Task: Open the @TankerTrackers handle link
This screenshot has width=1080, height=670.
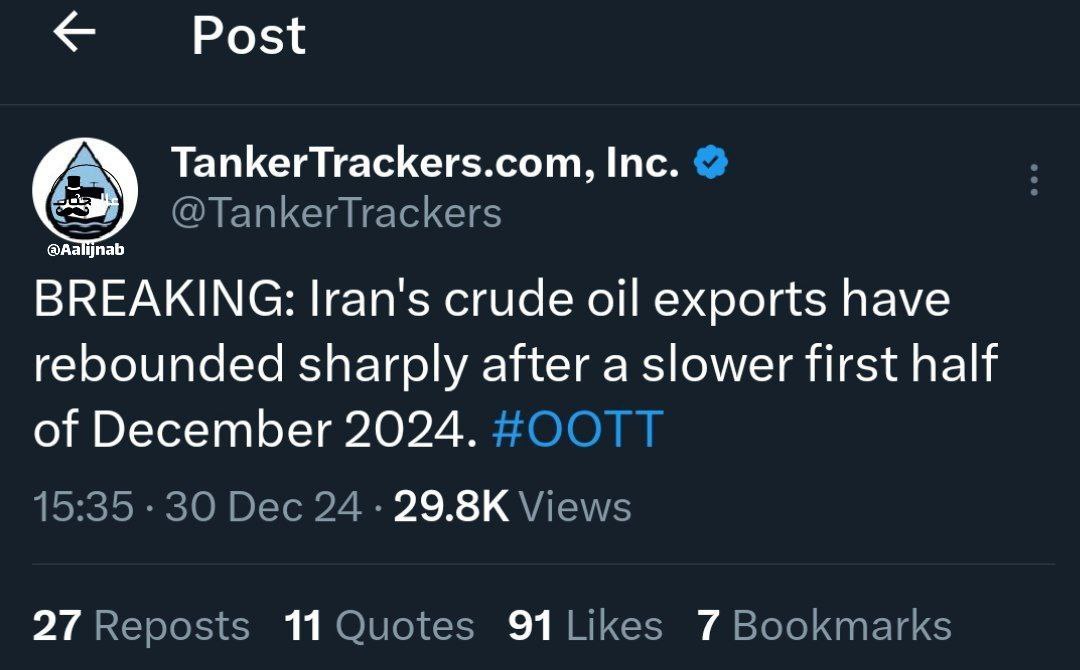Action: [336, 212]
